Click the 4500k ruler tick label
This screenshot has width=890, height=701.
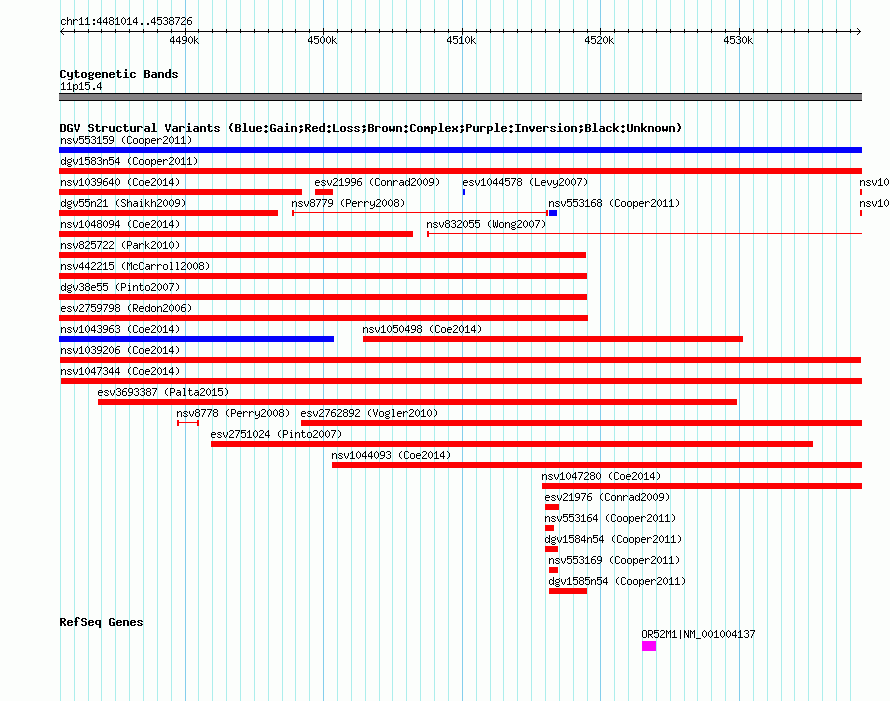point(322,40)
